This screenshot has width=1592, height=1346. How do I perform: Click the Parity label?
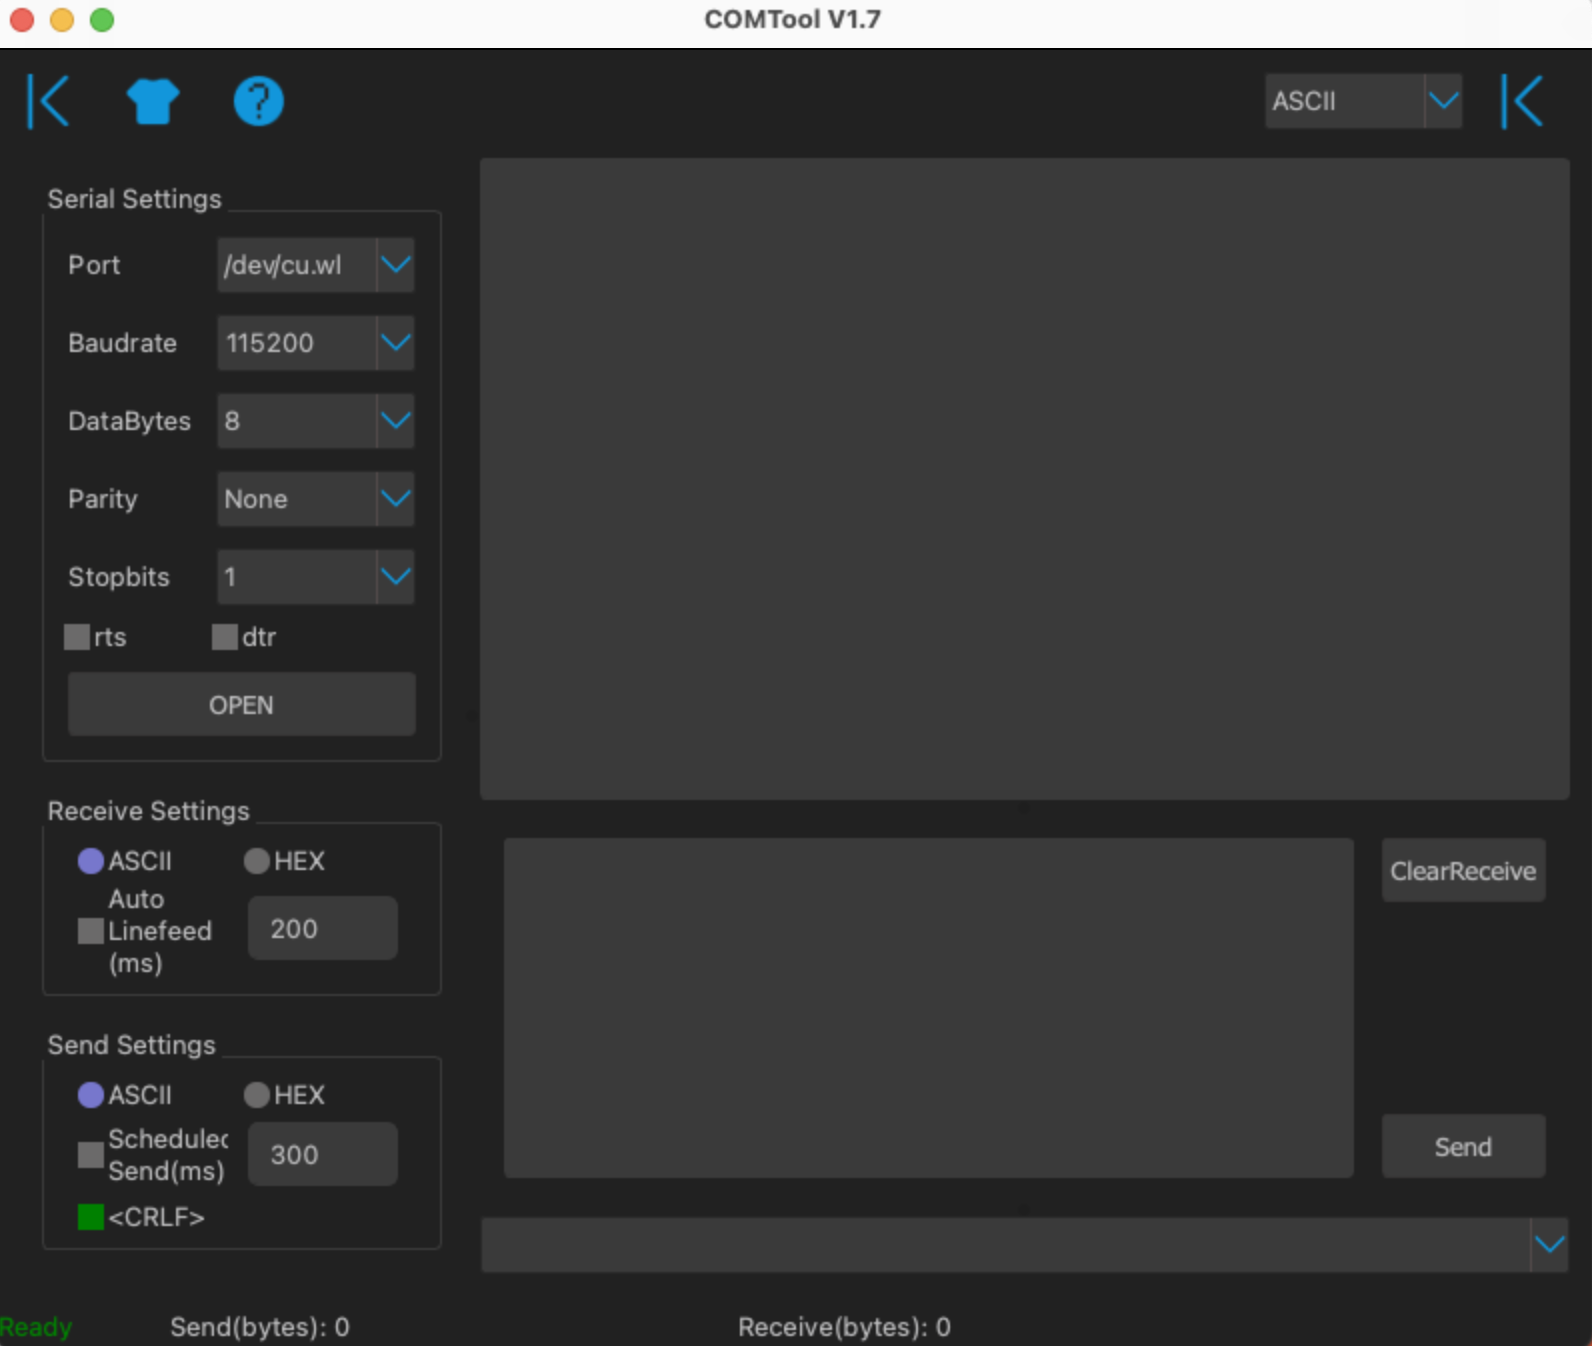[102, 499]
